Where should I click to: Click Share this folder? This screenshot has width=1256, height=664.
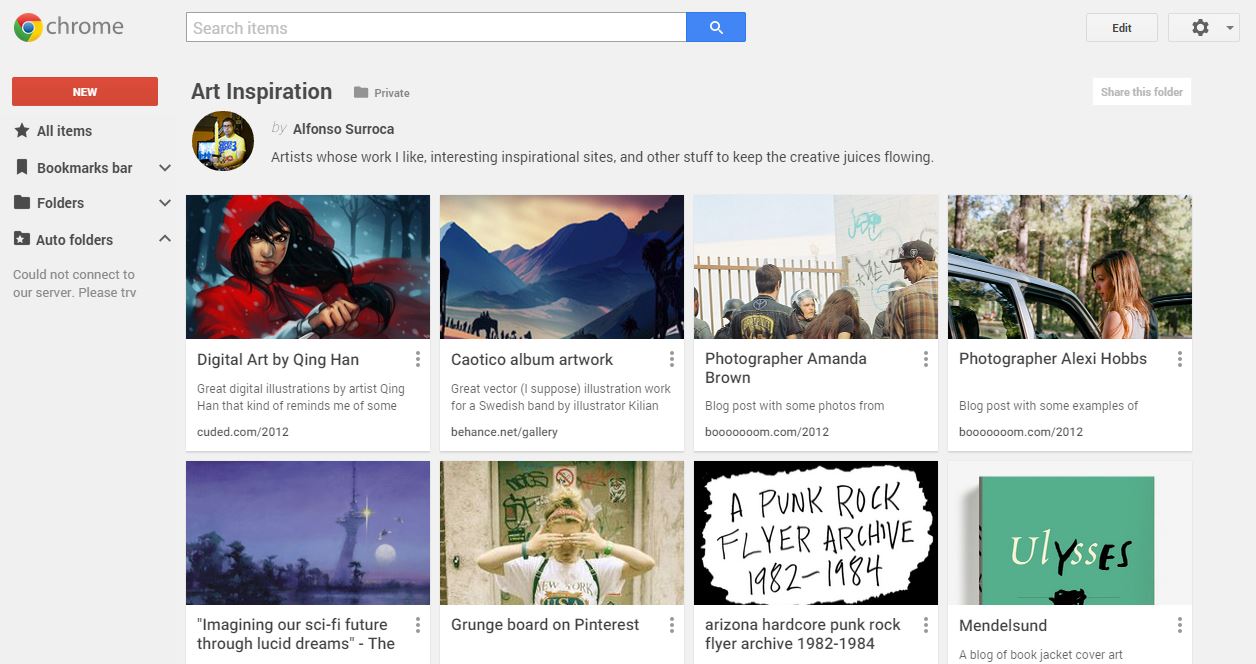coord(1141,91)
